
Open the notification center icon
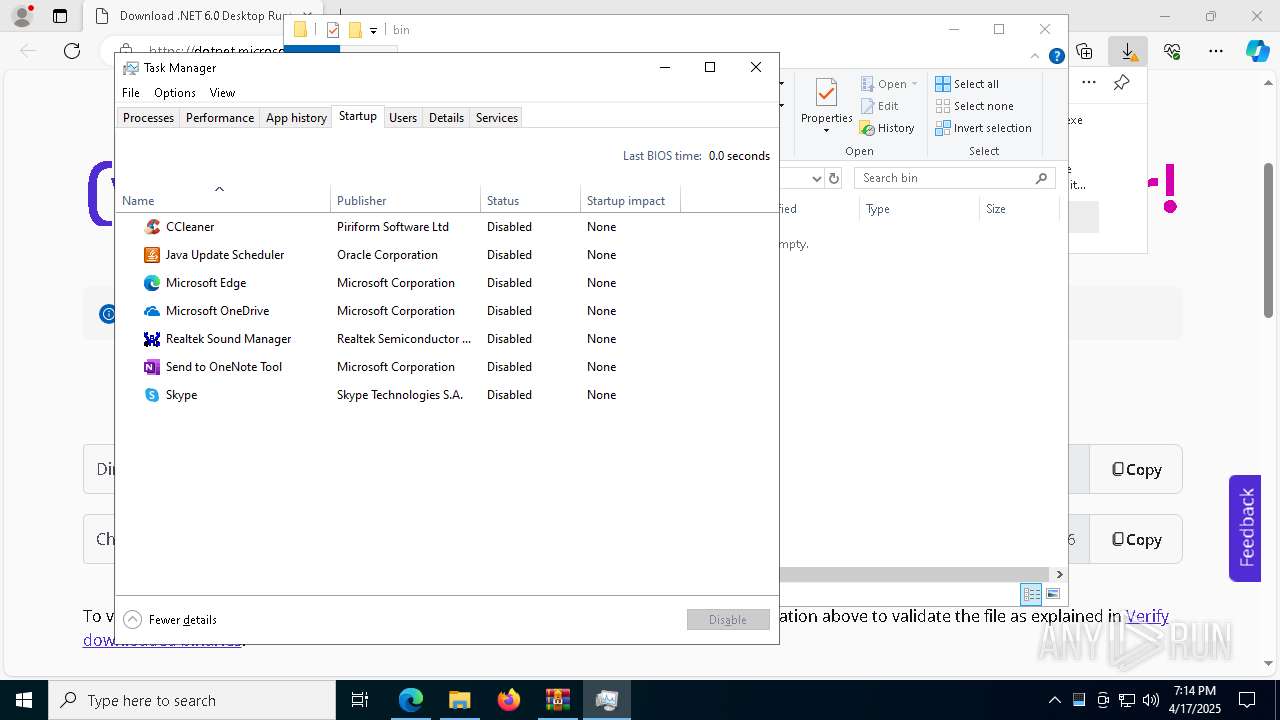1247,700
